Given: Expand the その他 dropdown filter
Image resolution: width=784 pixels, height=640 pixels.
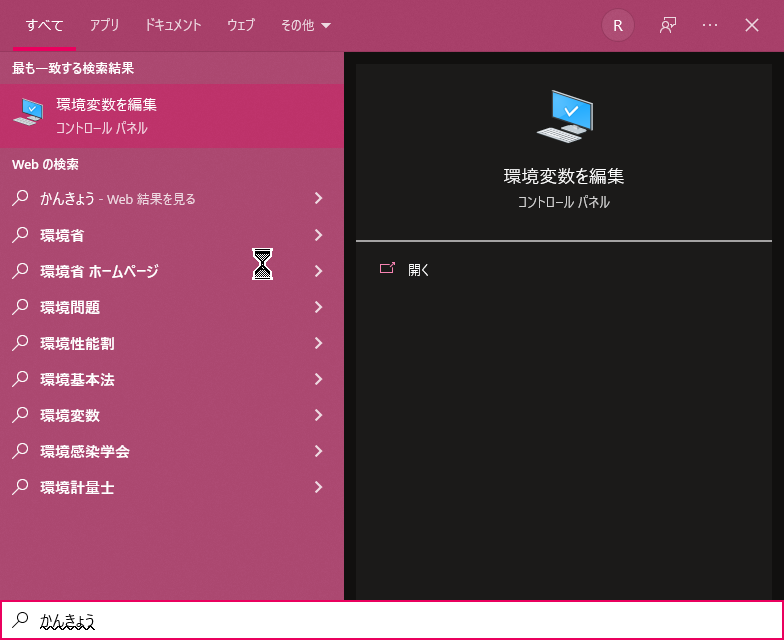Looking at the screenshot, I should 306,26.
